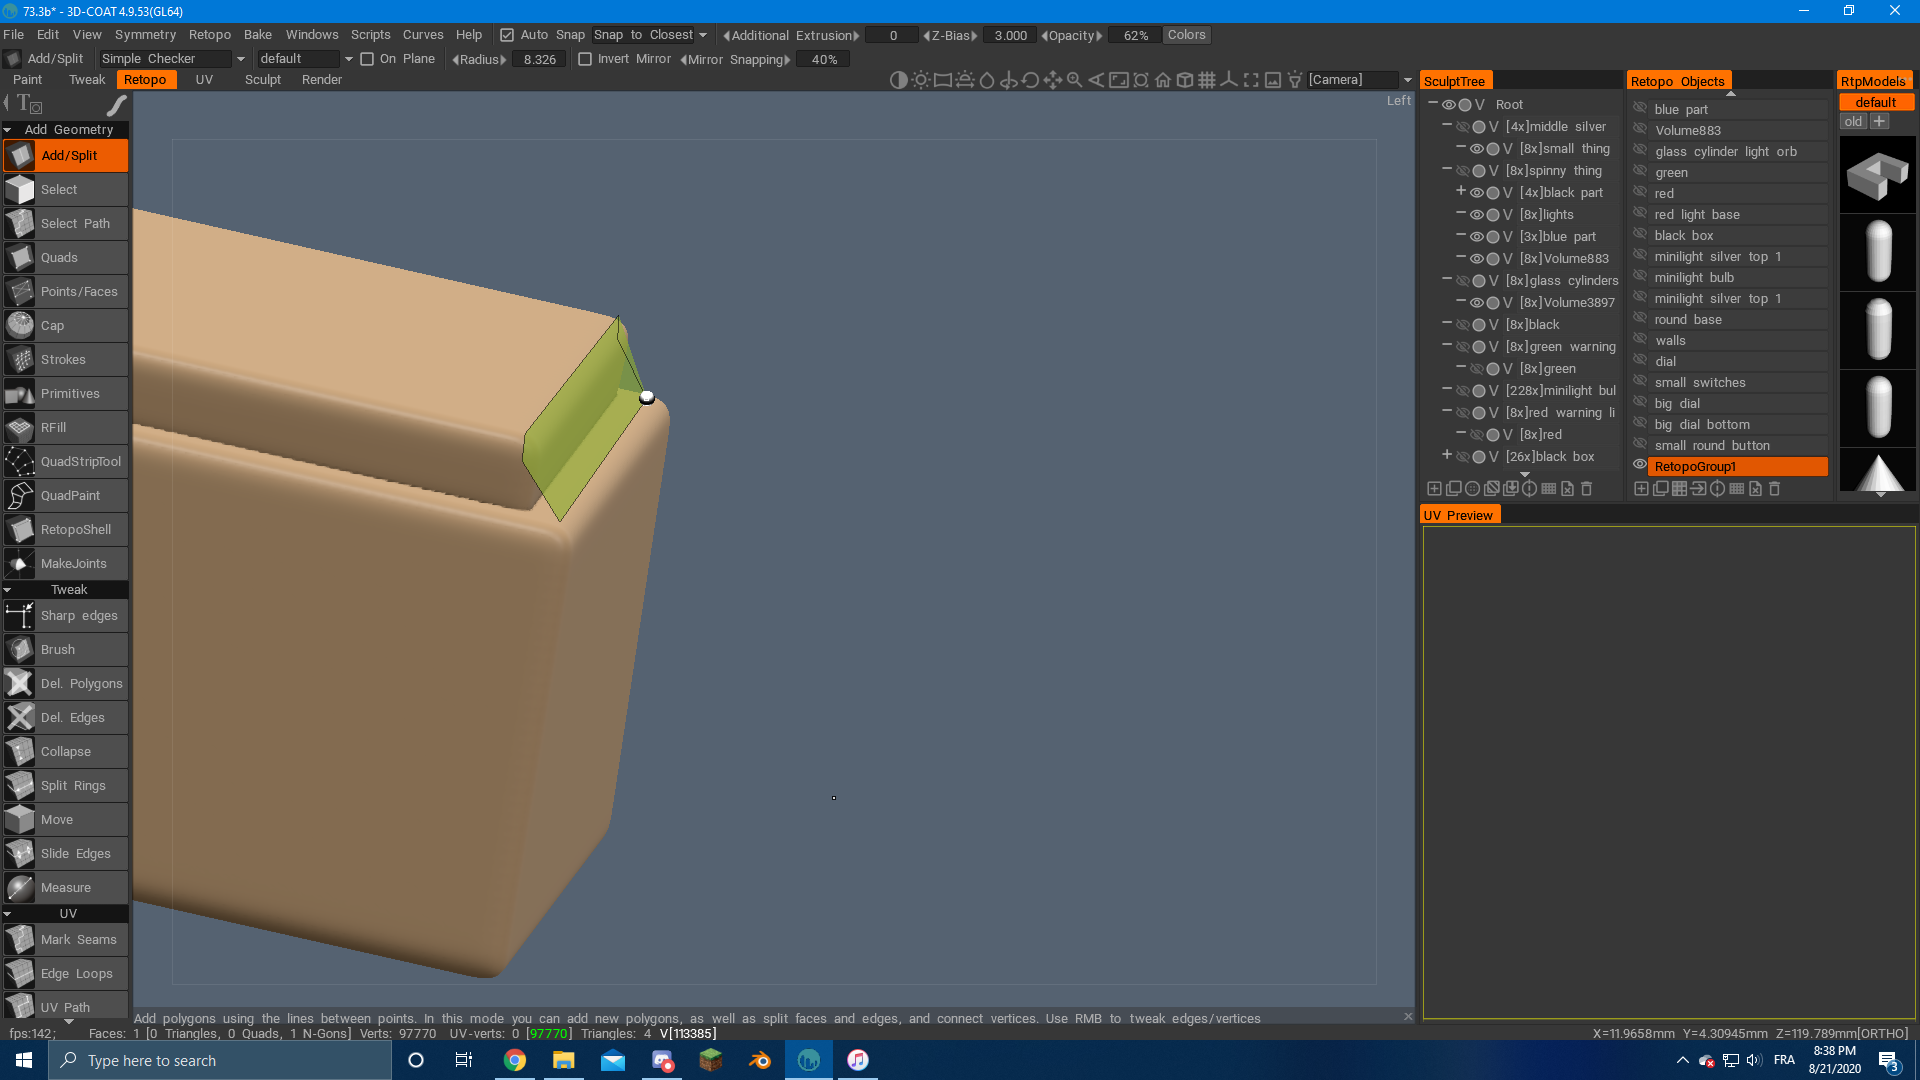
Task: Click the Measure tool
Action: (65, 888)
